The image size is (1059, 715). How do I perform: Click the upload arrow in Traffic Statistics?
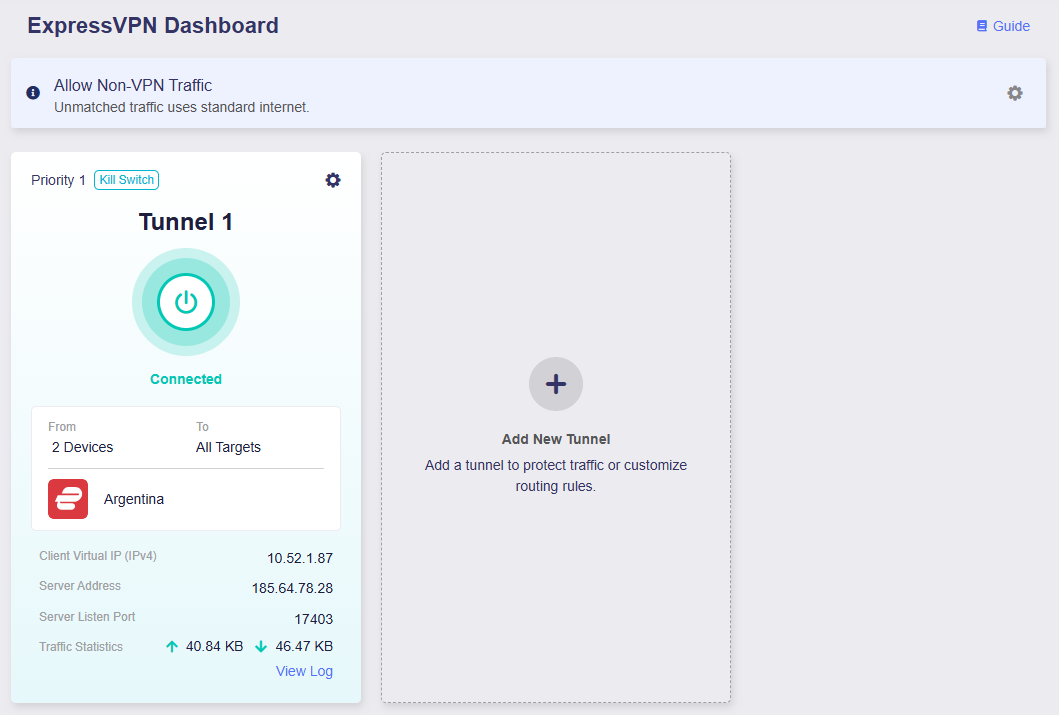click(172, 647)
